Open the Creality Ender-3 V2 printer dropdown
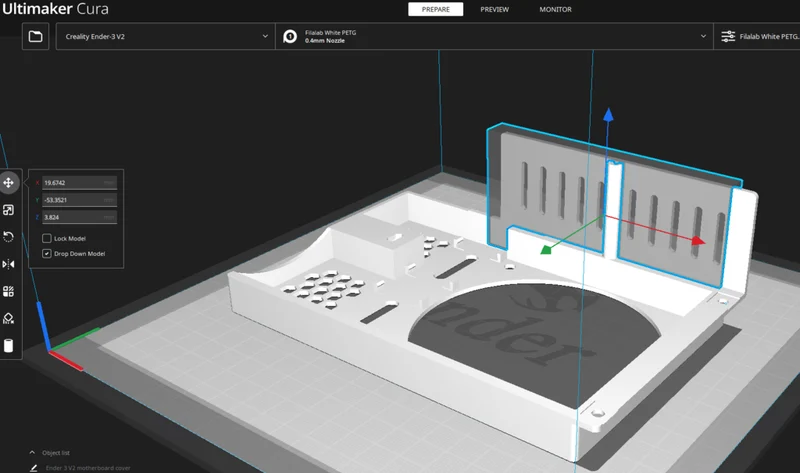 click(x=165, y=36)
